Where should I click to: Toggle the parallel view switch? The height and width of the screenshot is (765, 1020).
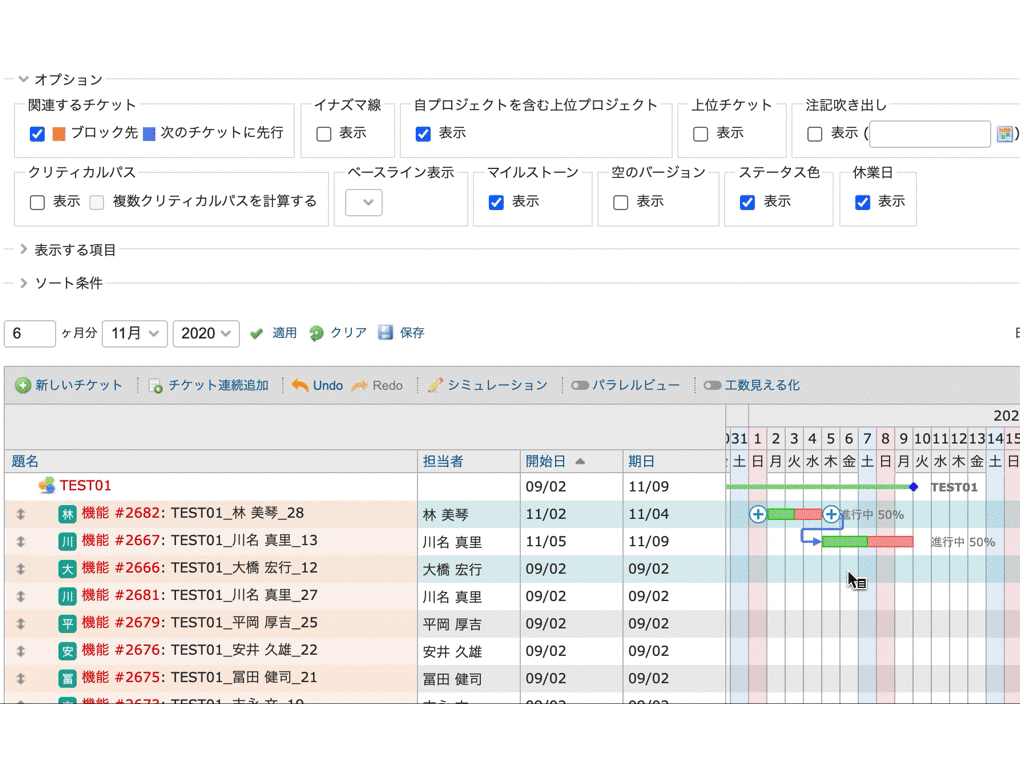click(x=580, y=386)
